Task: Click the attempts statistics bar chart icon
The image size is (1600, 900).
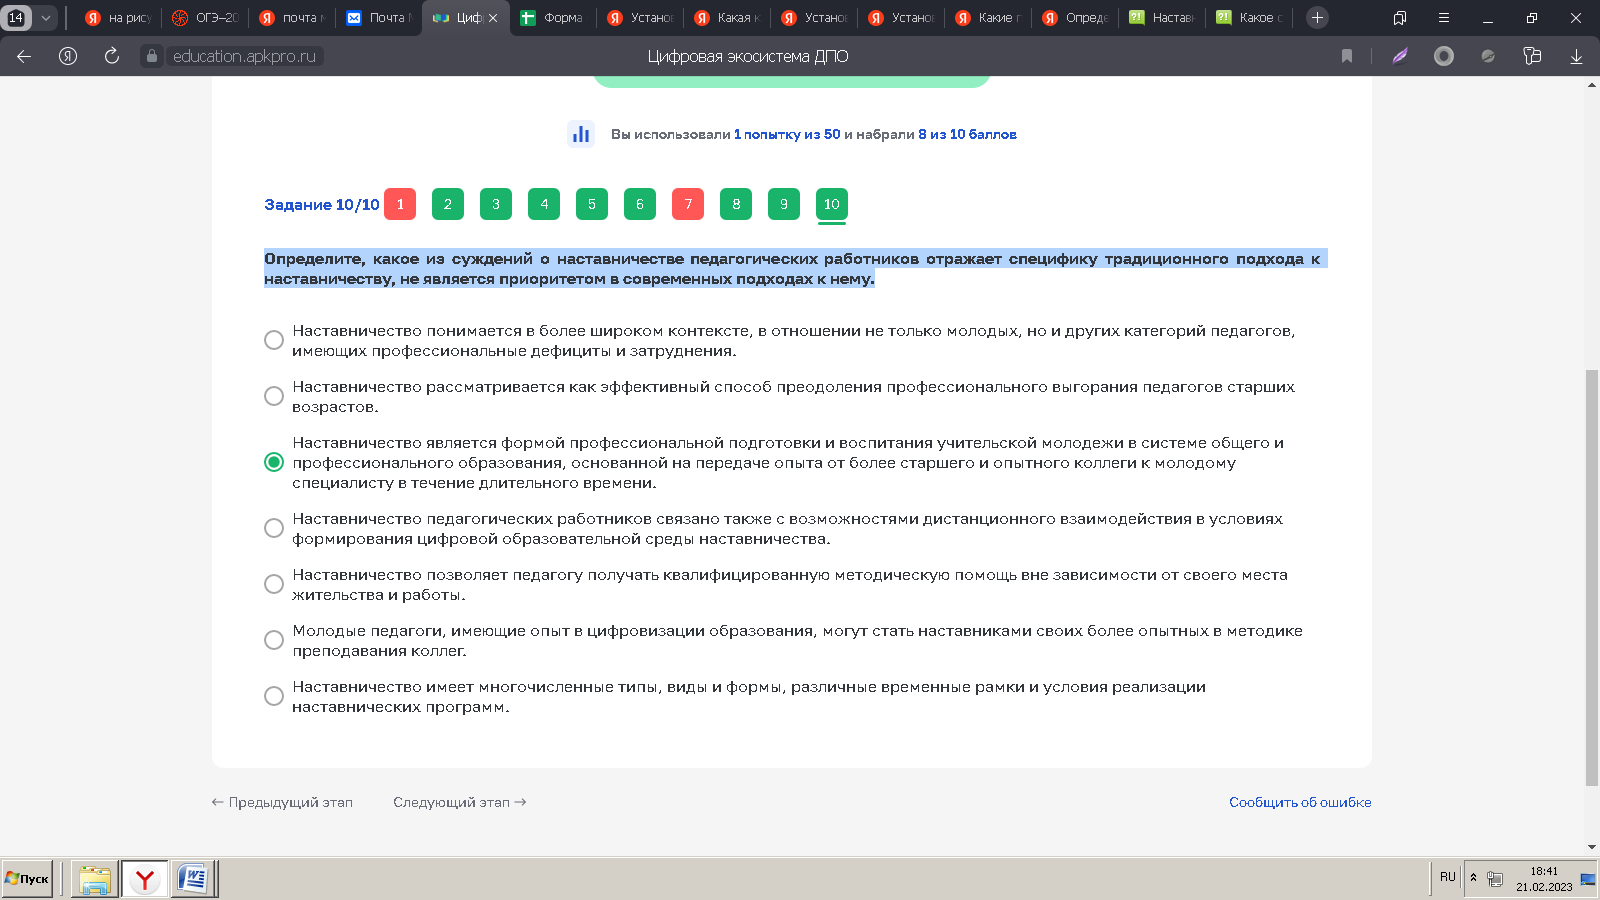Action: (x=581, y=134)
